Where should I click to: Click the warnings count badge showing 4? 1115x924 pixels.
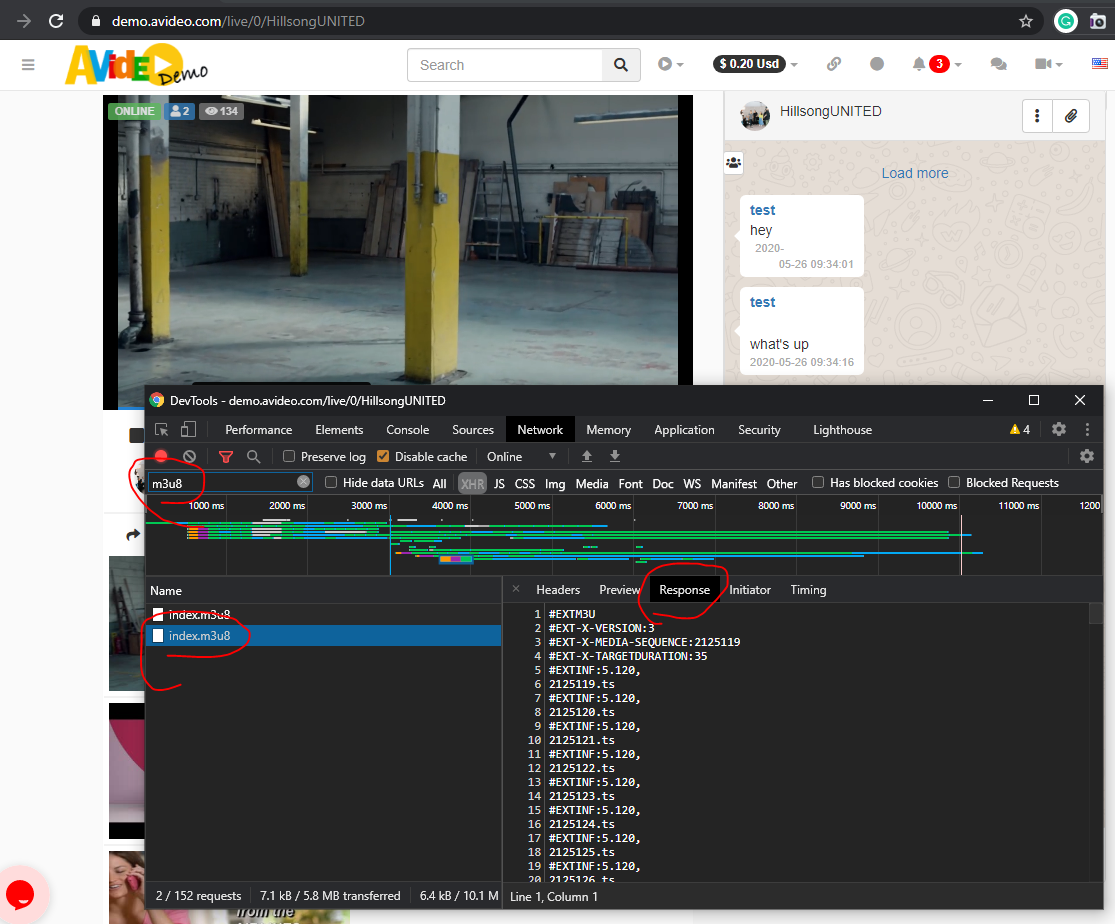coord(1020,429)
